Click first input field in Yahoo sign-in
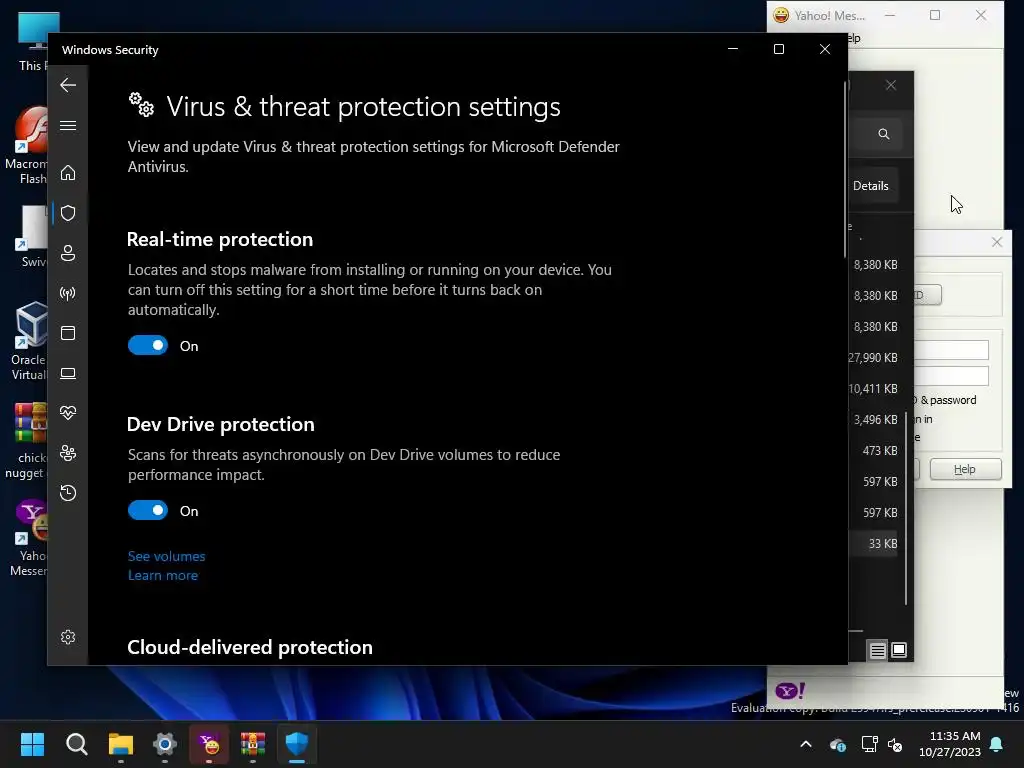This screenshot has width=1024, height=768. (951, 350)
